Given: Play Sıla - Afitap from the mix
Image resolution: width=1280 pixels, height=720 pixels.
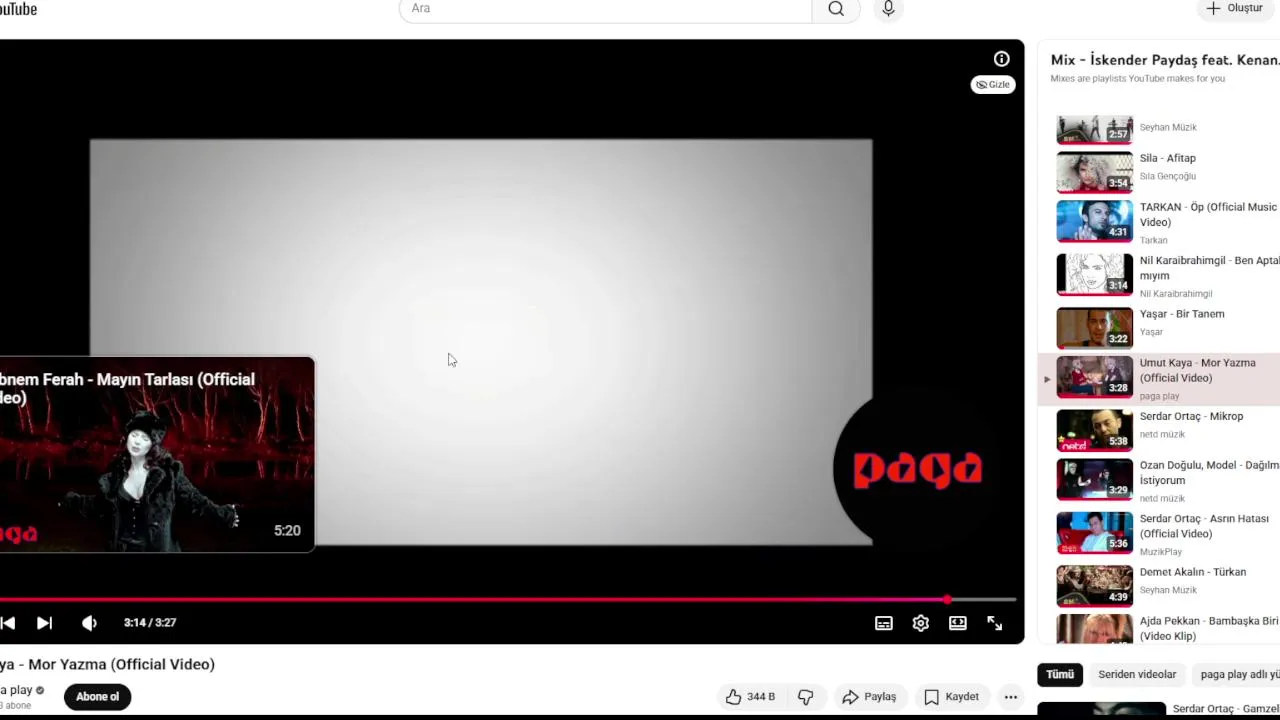Looking at the screenshot, I should click(x=1168, y=158).
